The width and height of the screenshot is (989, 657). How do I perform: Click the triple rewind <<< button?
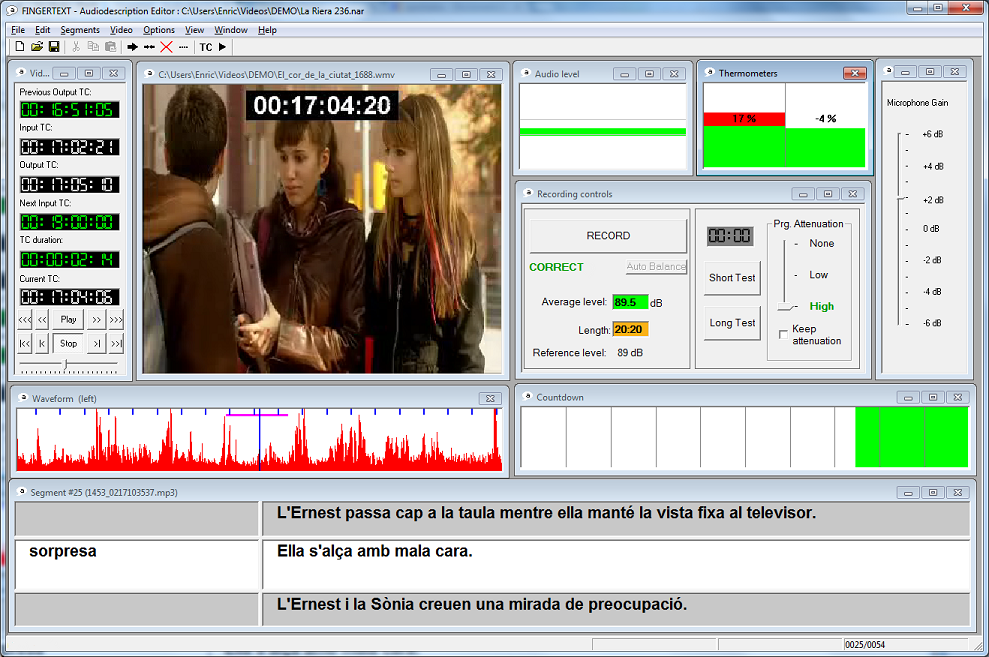pos(25,320)
